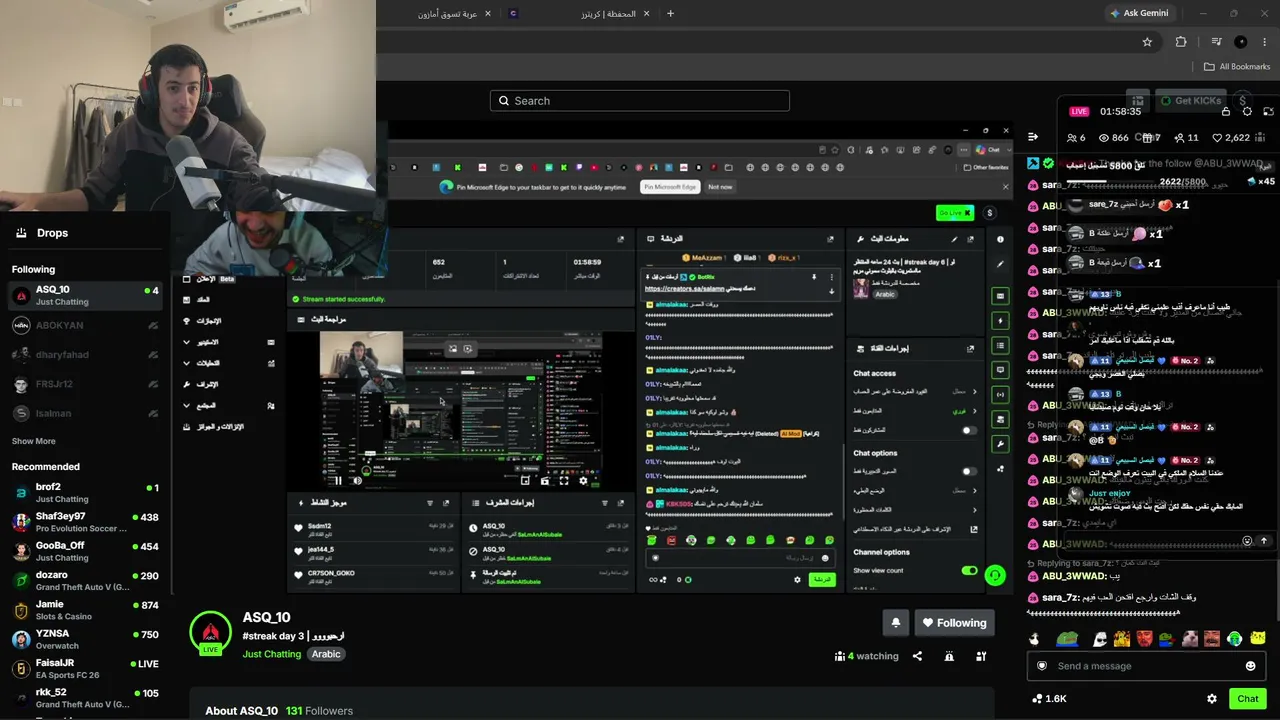Image resolution: width=1280 pixels, height=720 pixels.
Task: Click the pin icon on the dashboard pinned message
Action: tap(814, 277)
